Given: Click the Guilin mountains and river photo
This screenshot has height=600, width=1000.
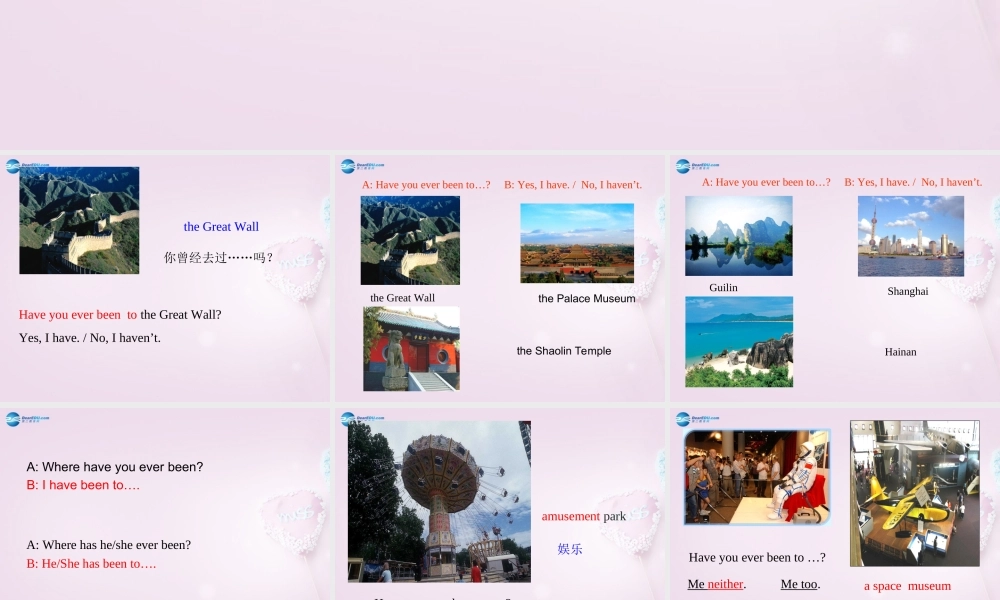Looking at the screenshot, I should pyautogui.click(x=739, y=236).
